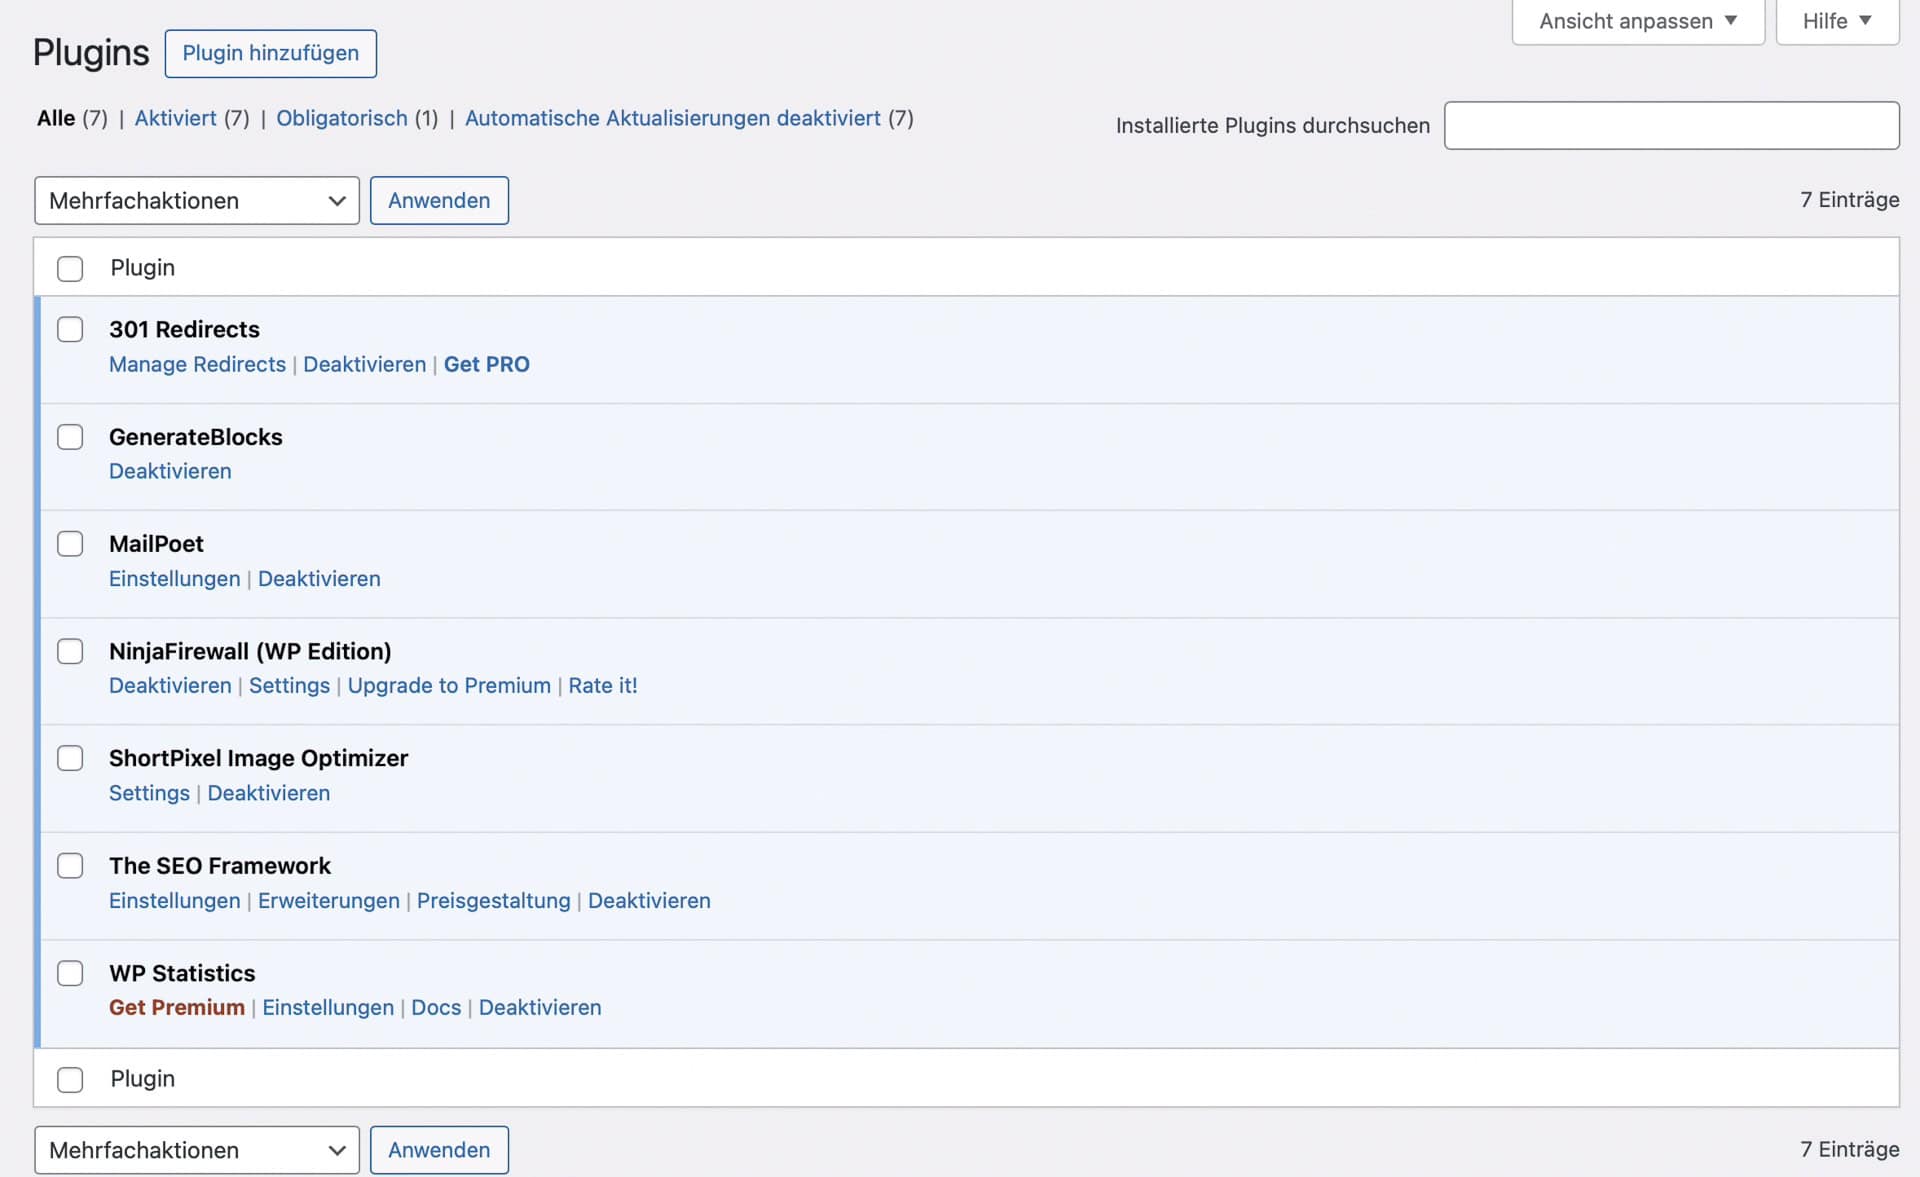
Task: Expand the Hilfe panel
Action: (x=1837, y=21)
